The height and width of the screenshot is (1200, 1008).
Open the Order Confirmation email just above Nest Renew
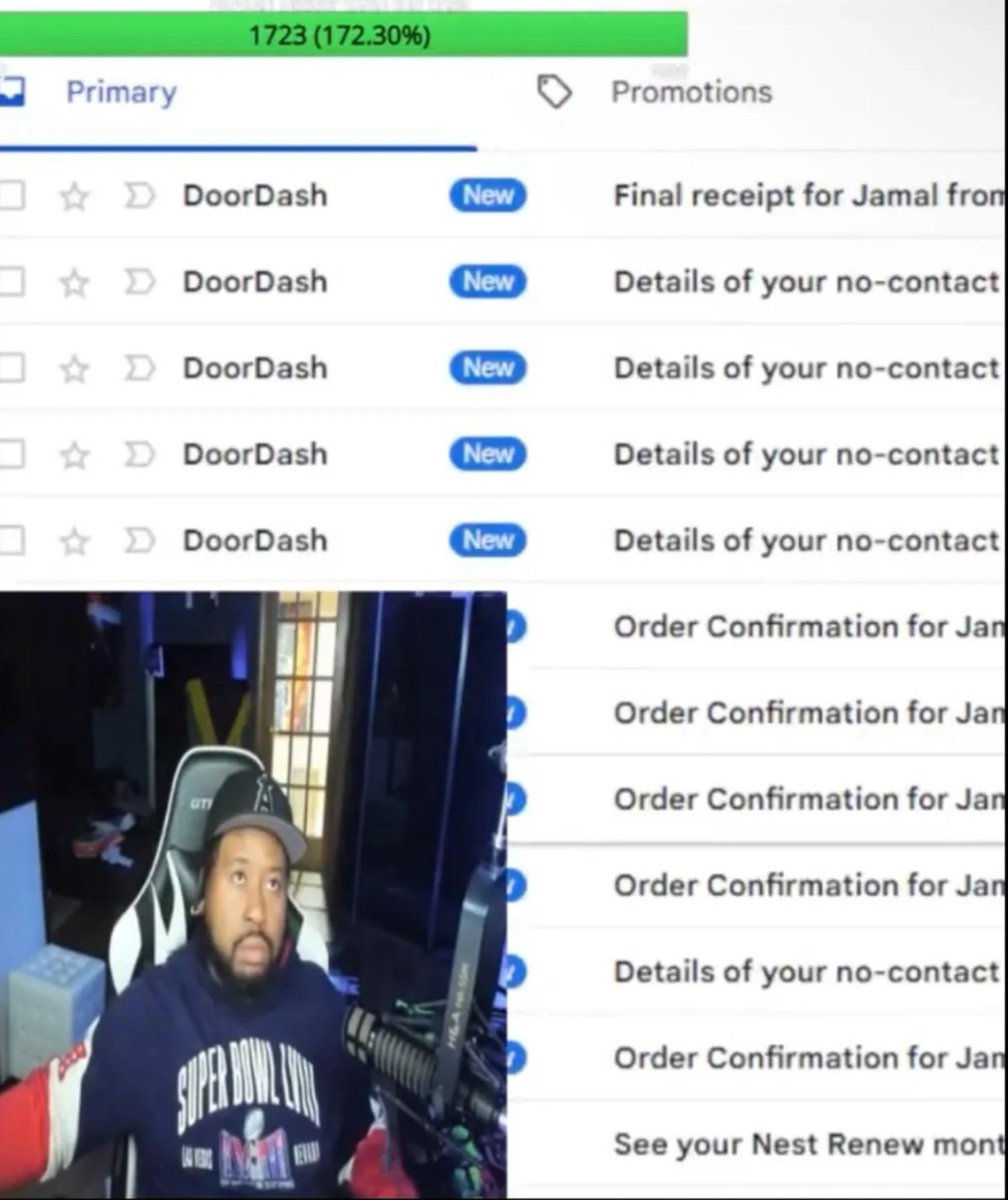[808, 1057]
